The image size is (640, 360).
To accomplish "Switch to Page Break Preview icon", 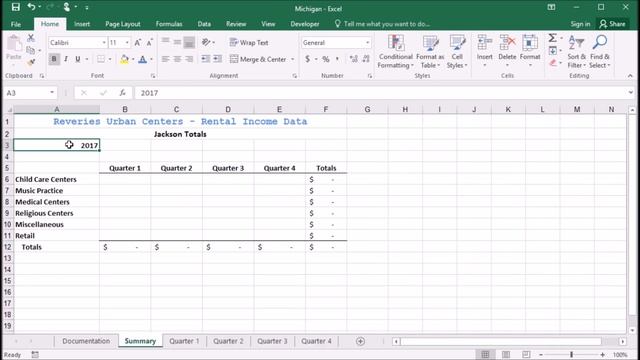I will [x=526, y=355].
